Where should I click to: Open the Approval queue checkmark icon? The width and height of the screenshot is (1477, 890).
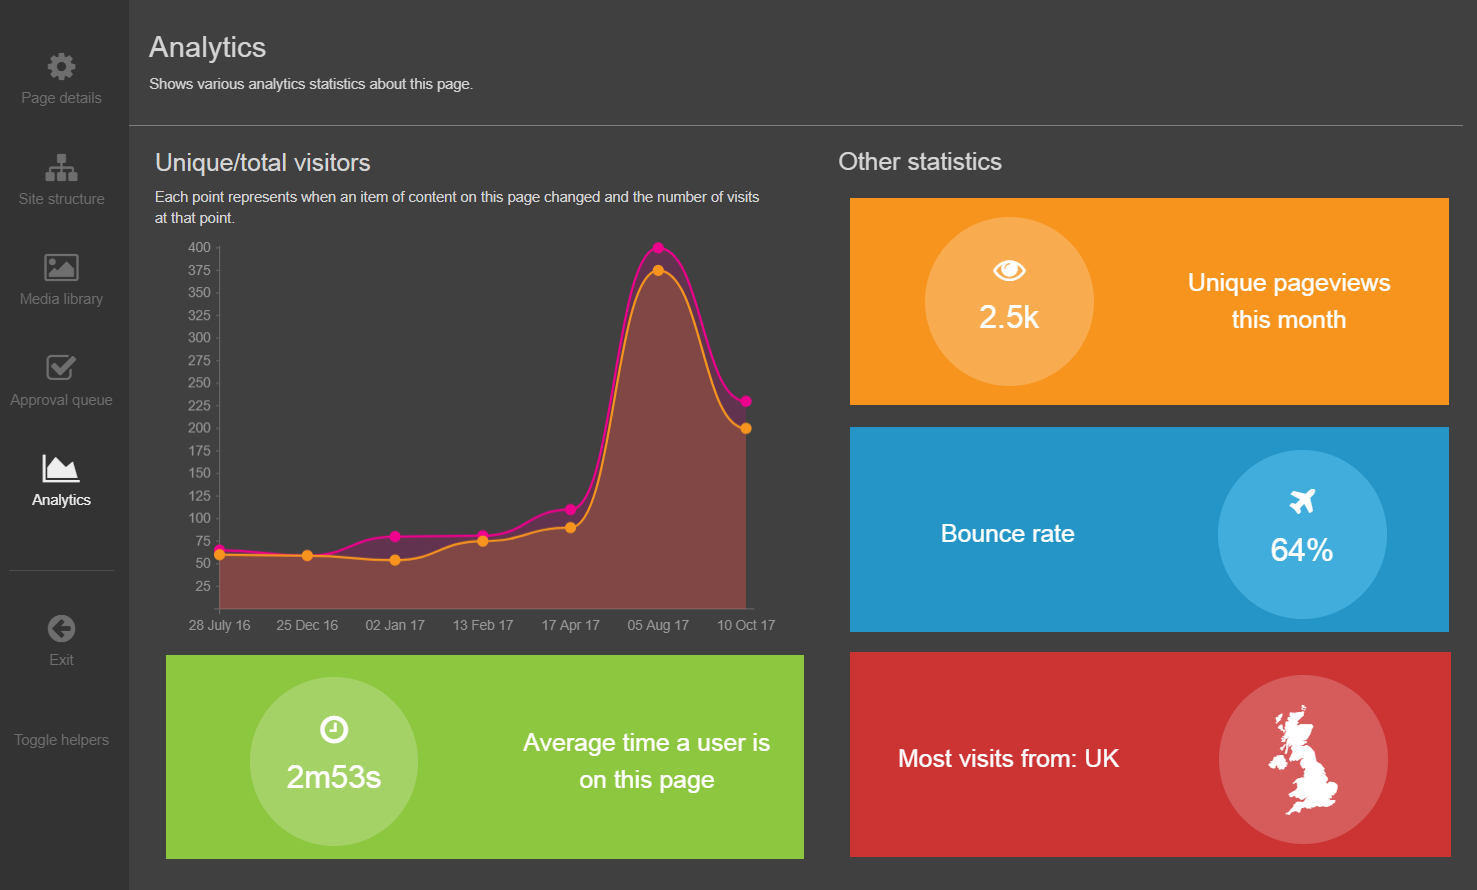(61, 367)
